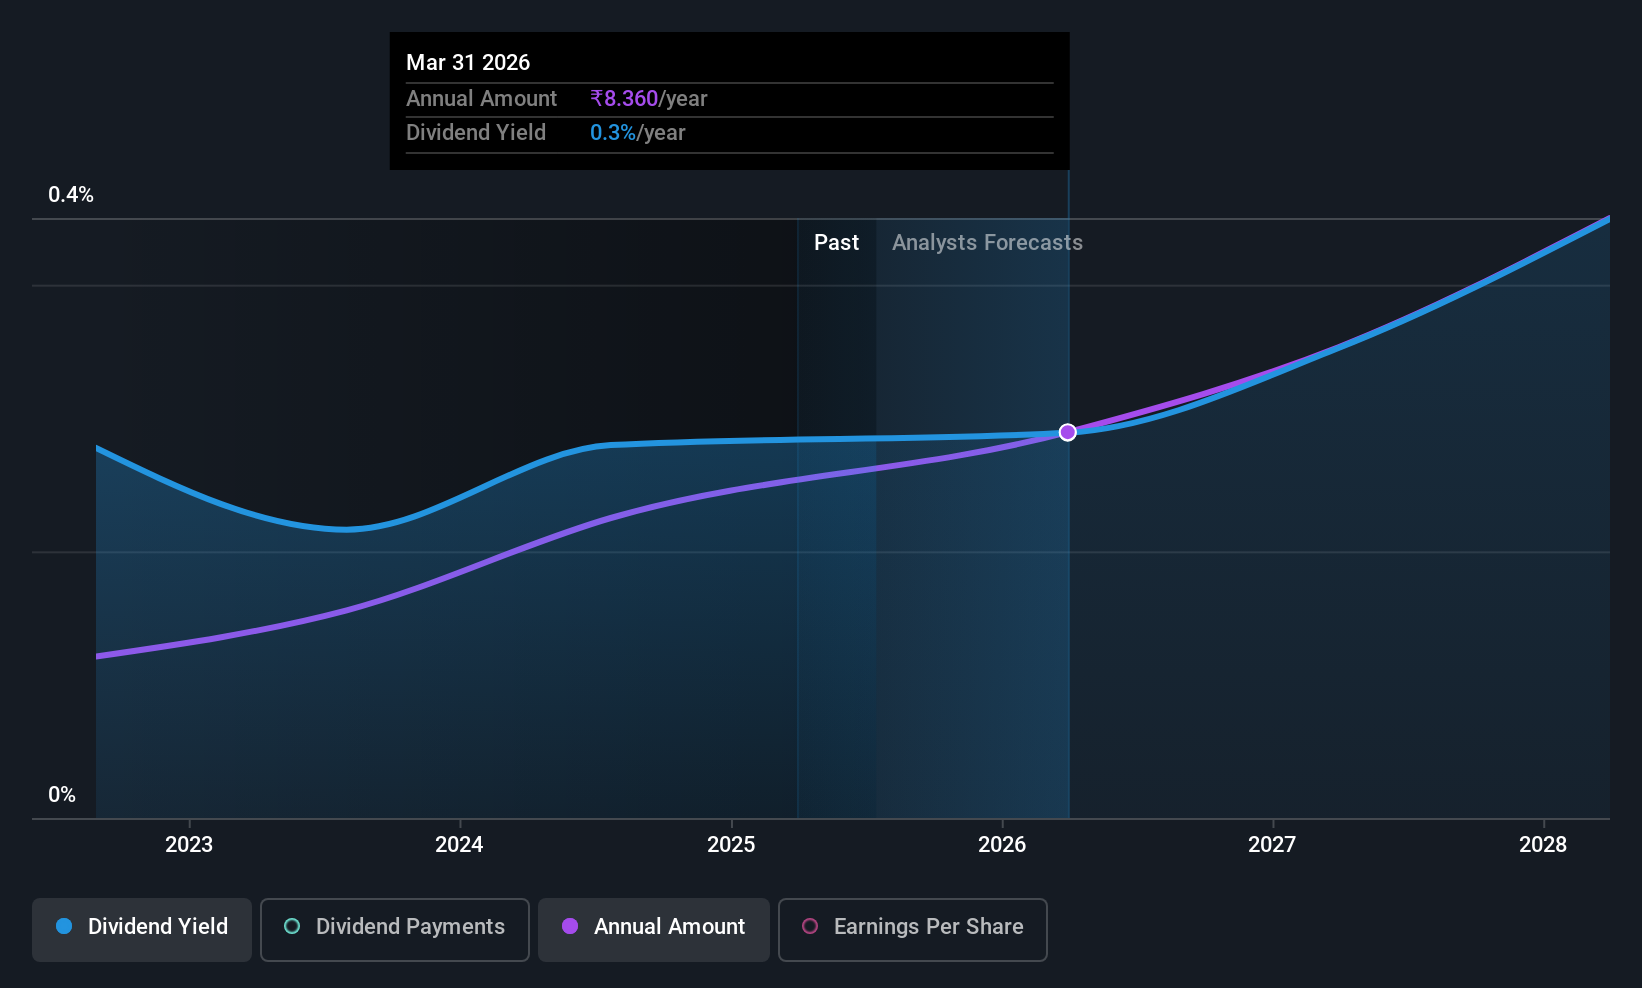This screenshot has height=988, width=1642.
Task: Click the 2025 x-axis label
Action: 731,844
